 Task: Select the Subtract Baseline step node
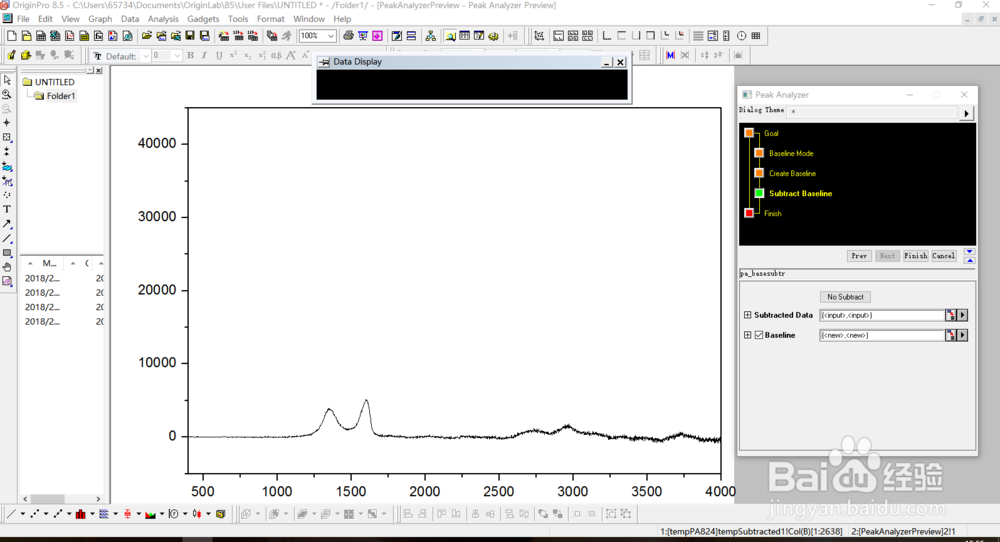click(759, 193)
